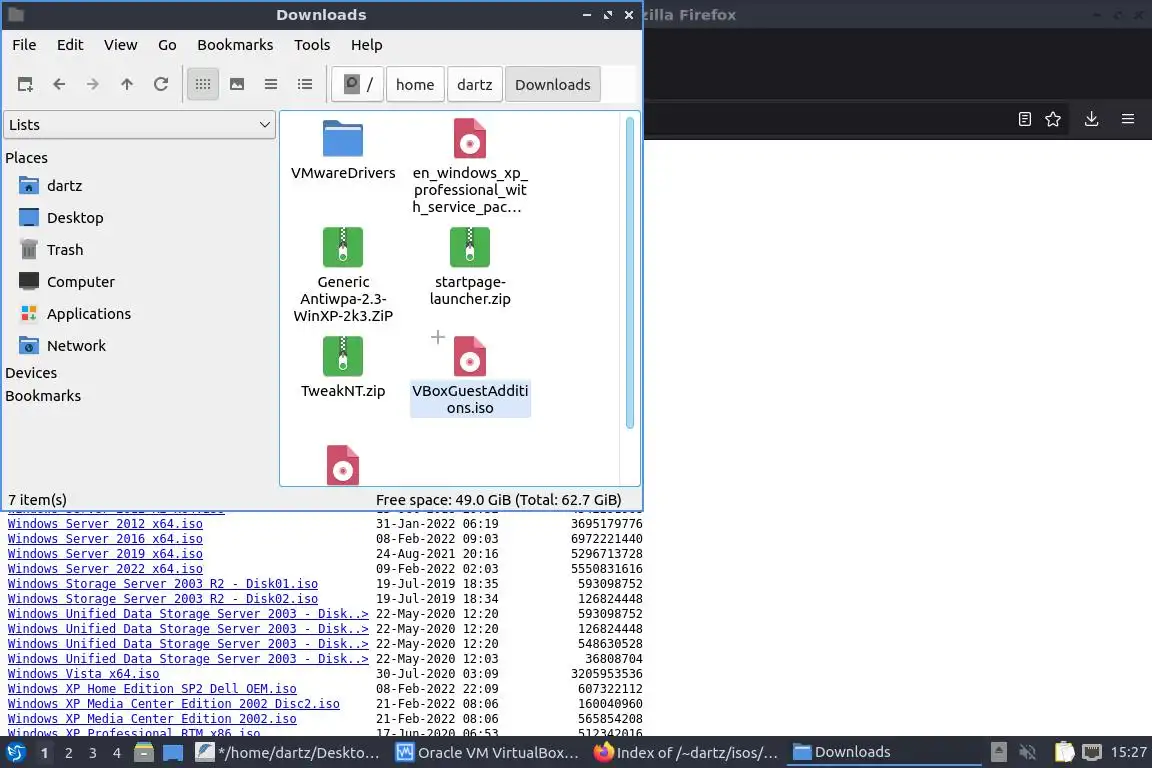
Task: Open the Go menu
Action: click(x=168, y=45)
